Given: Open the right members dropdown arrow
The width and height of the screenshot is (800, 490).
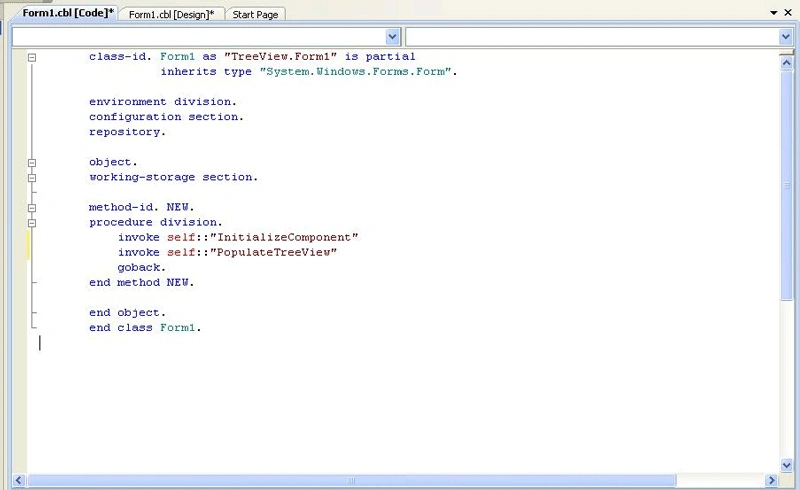Looking at the screenshot, I should point(786,37).
